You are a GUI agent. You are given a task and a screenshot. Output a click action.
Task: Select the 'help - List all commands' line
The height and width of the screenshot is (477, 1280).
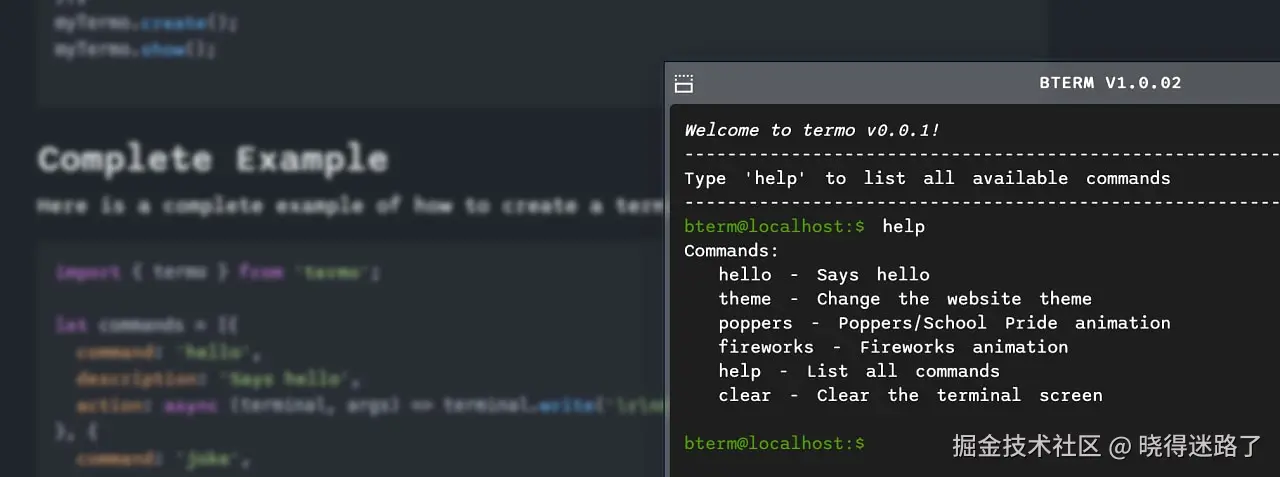(x=858, y=371)
